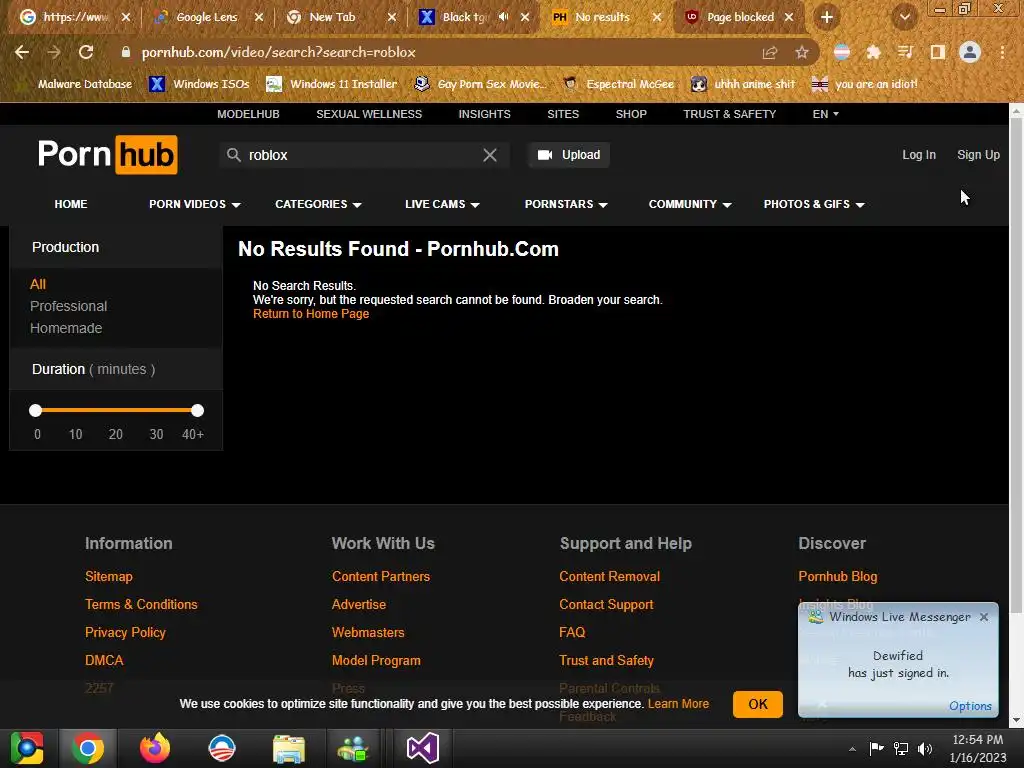Open Modelhub in the top bar
The height and width of the screenshot is (768, 1024).
(x=248, y=114)
